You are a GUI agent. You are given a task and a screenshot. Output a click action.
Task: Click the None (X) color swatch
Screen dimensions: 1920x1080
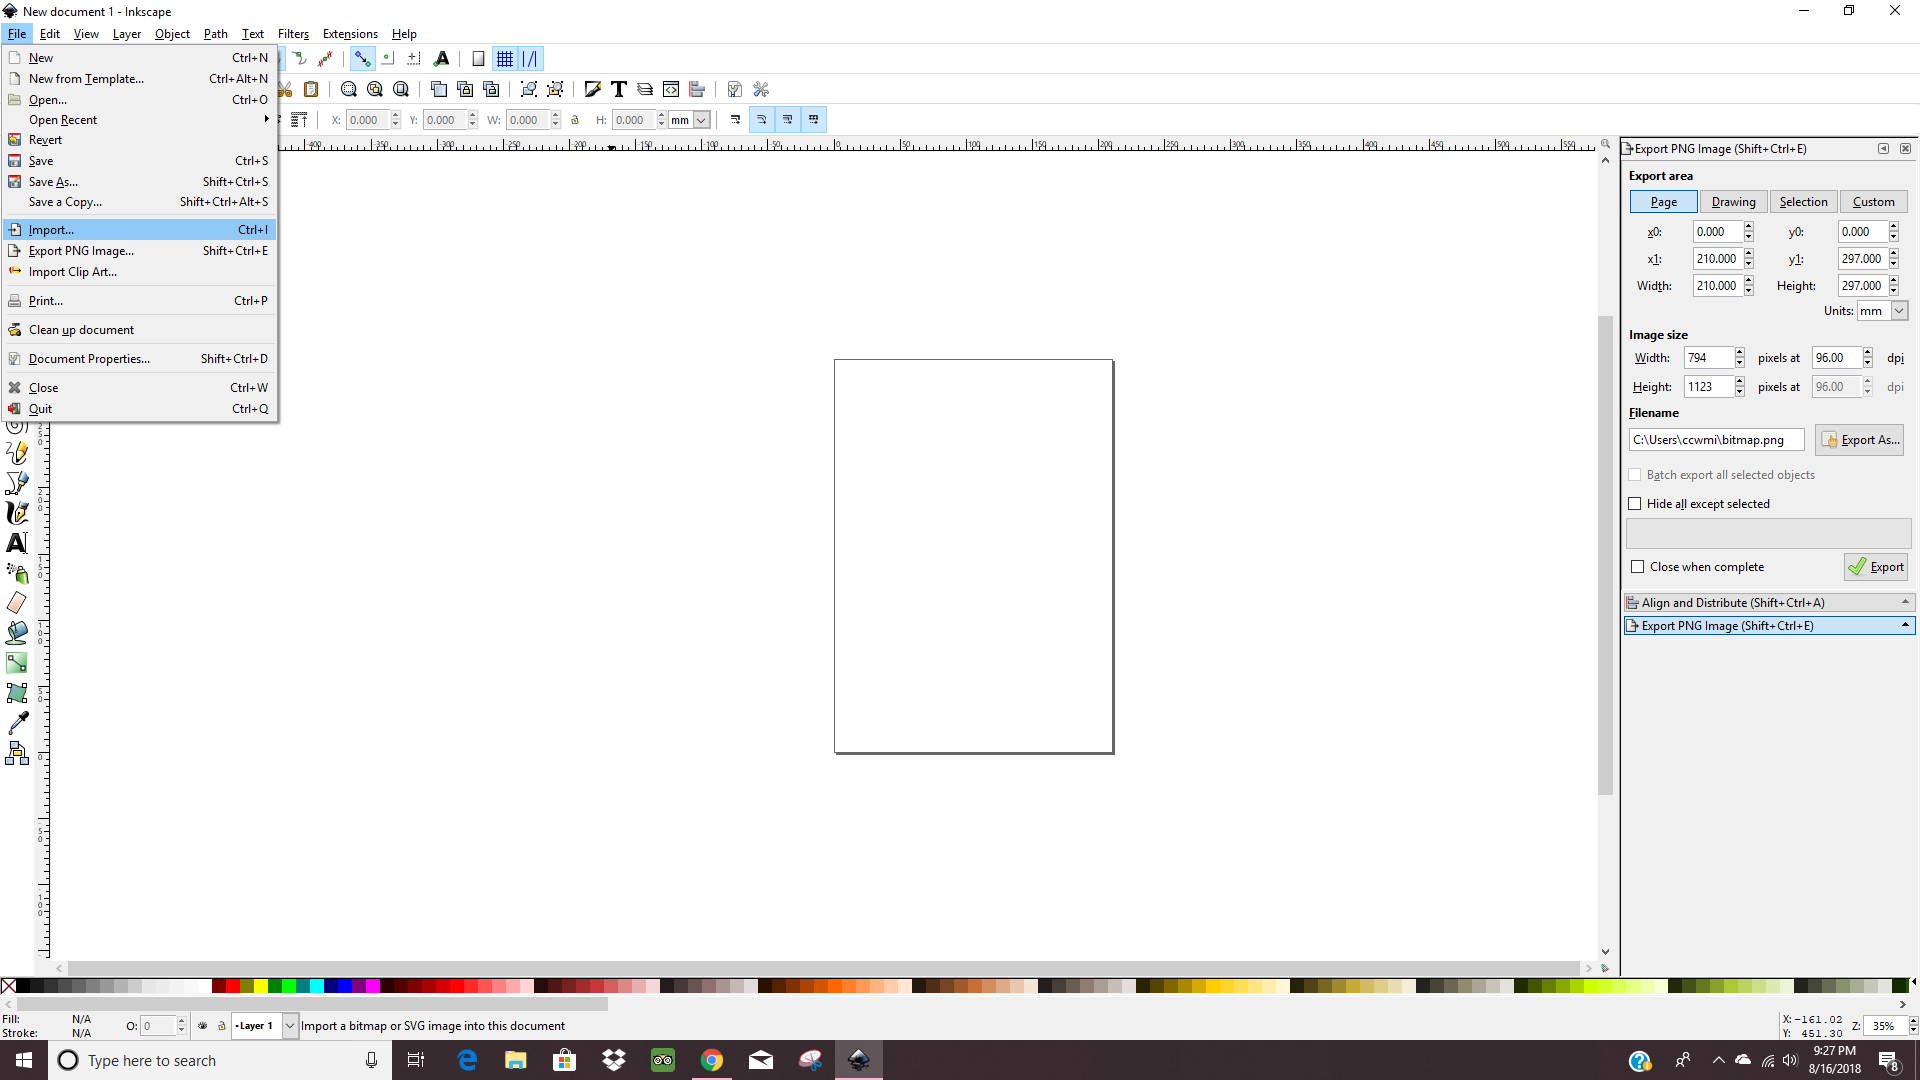pyautogui.click(x=8, y=986)
